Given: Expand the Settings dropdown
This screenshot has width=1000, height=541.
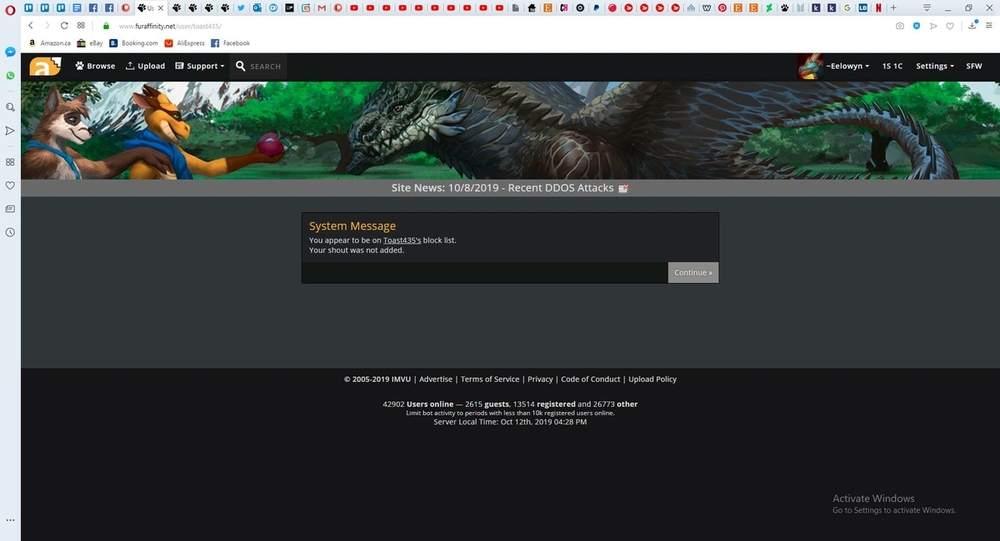Looking at the screenshot, I should [x=935, y=66].
